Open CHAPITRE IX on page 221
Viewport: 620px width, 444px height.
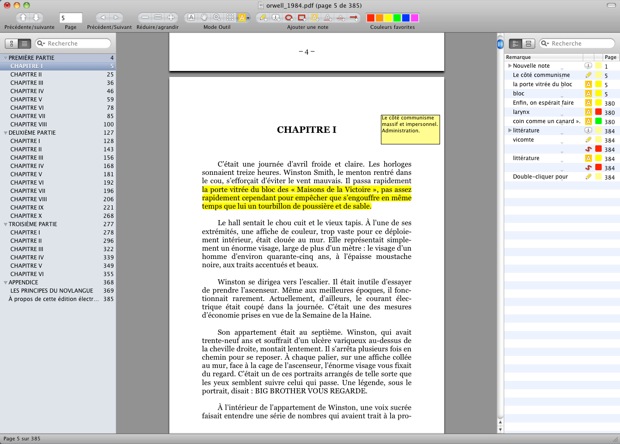58,207
